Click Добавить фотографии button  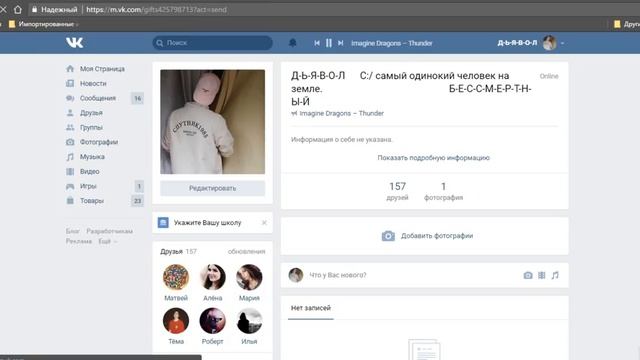[427, 236]
